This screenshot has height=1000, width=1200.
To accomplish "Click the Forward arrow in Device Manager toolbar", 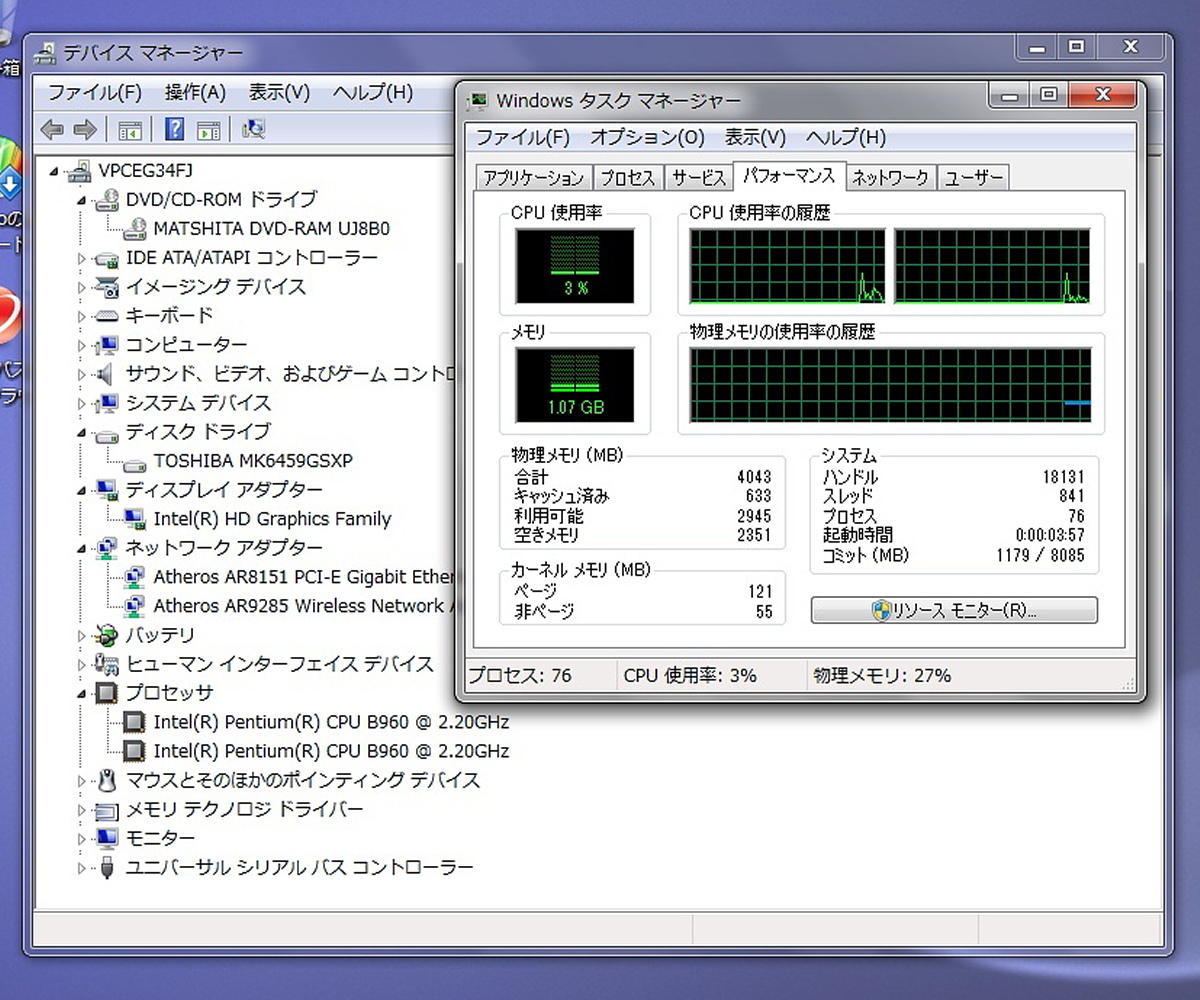I will [x=85, y=129].
